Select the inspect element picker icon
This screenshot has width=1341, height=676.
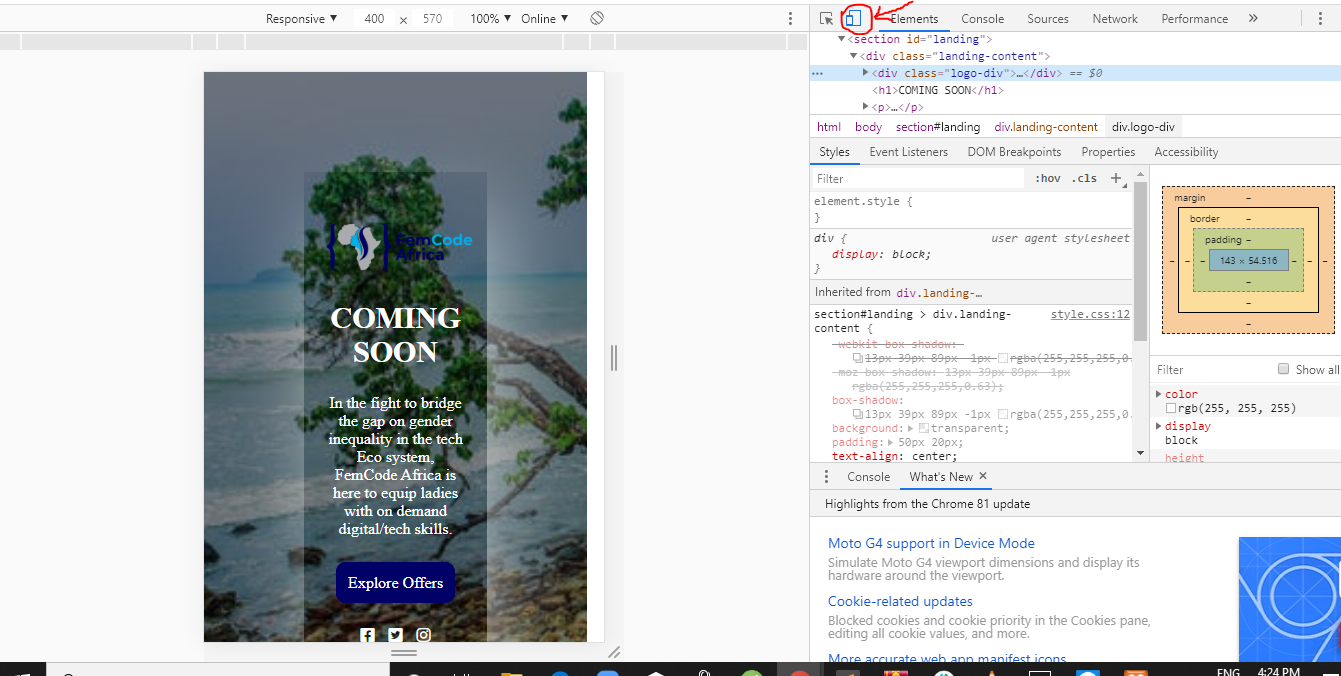[x=825, y=18]
